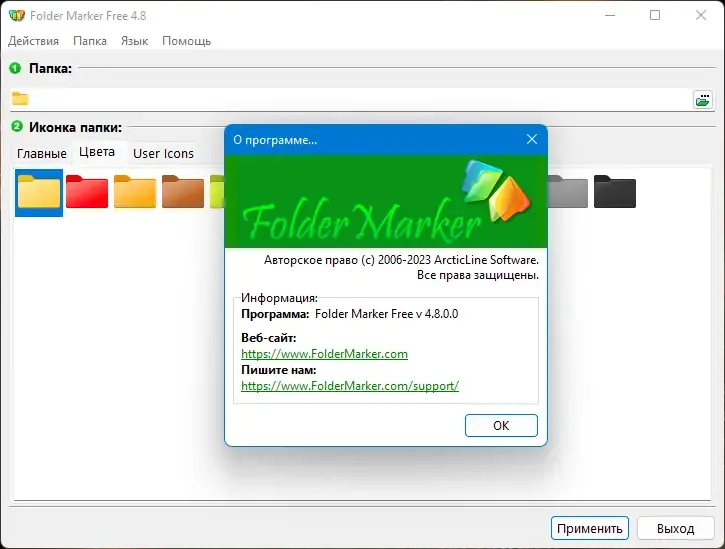Pick the orange folder icon
This screenshot has width=725, height=549.
135,191
